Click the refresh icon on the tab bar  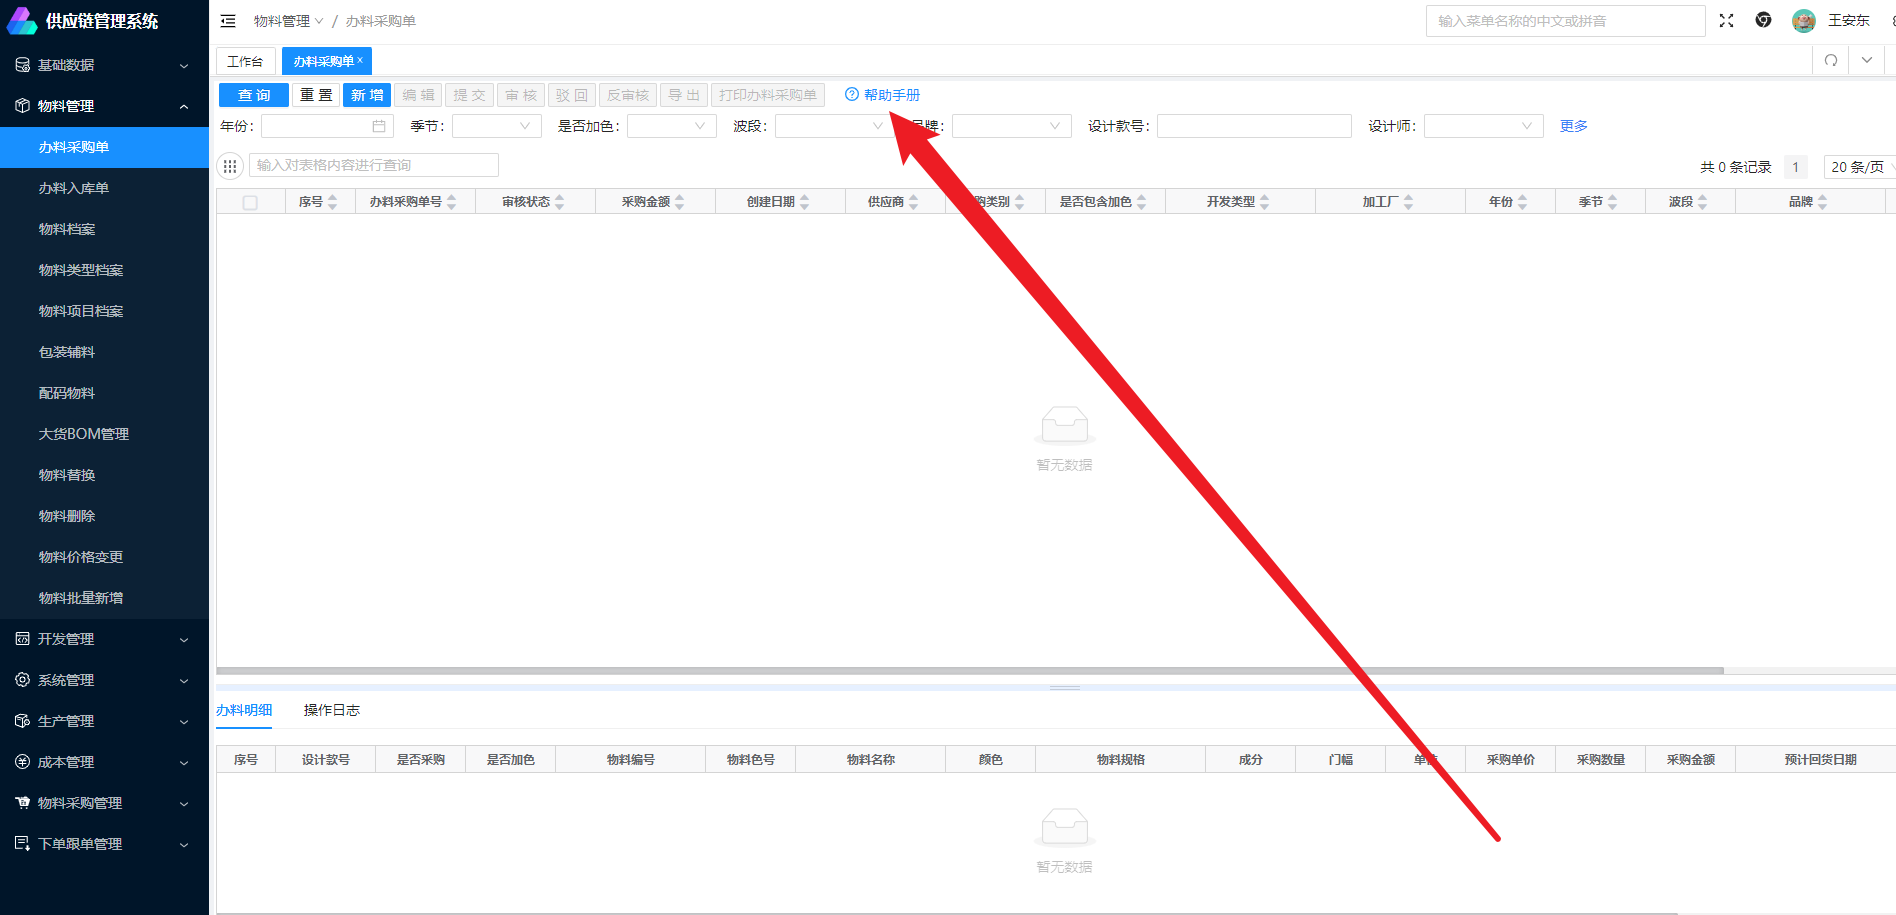point(1830,60)
